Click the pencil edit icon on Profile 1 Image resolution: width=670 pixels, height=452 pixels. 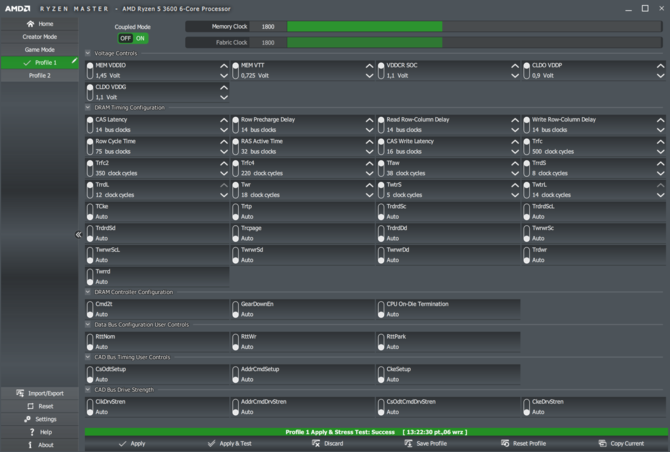74,61
